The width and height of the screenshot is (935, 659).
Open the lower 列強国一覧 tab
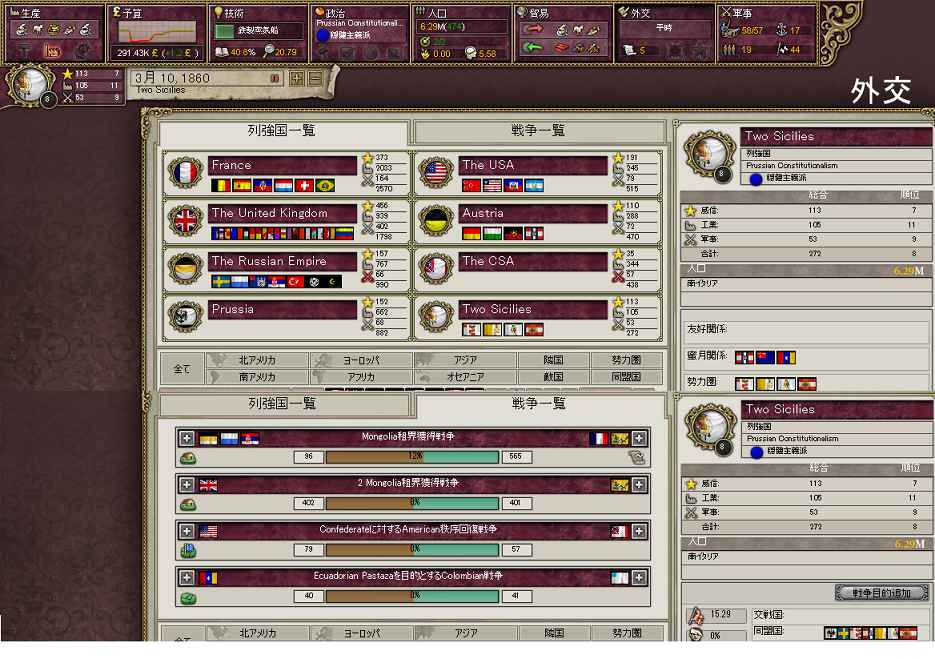point(283,404)
